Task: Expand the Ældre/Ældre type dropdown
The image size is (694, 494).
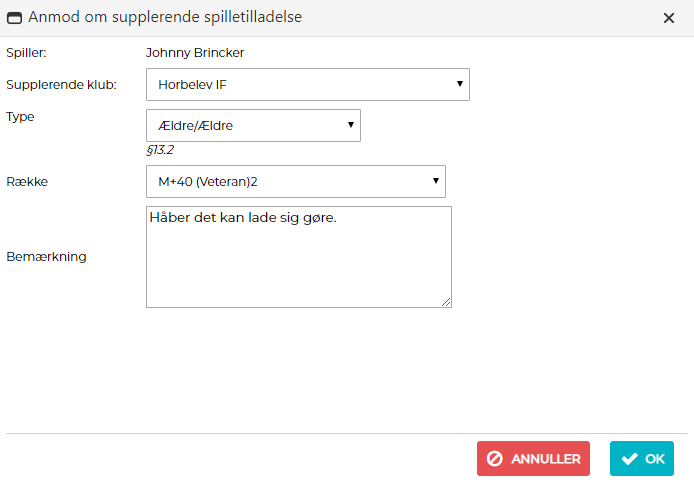Action: coord(252,126)
